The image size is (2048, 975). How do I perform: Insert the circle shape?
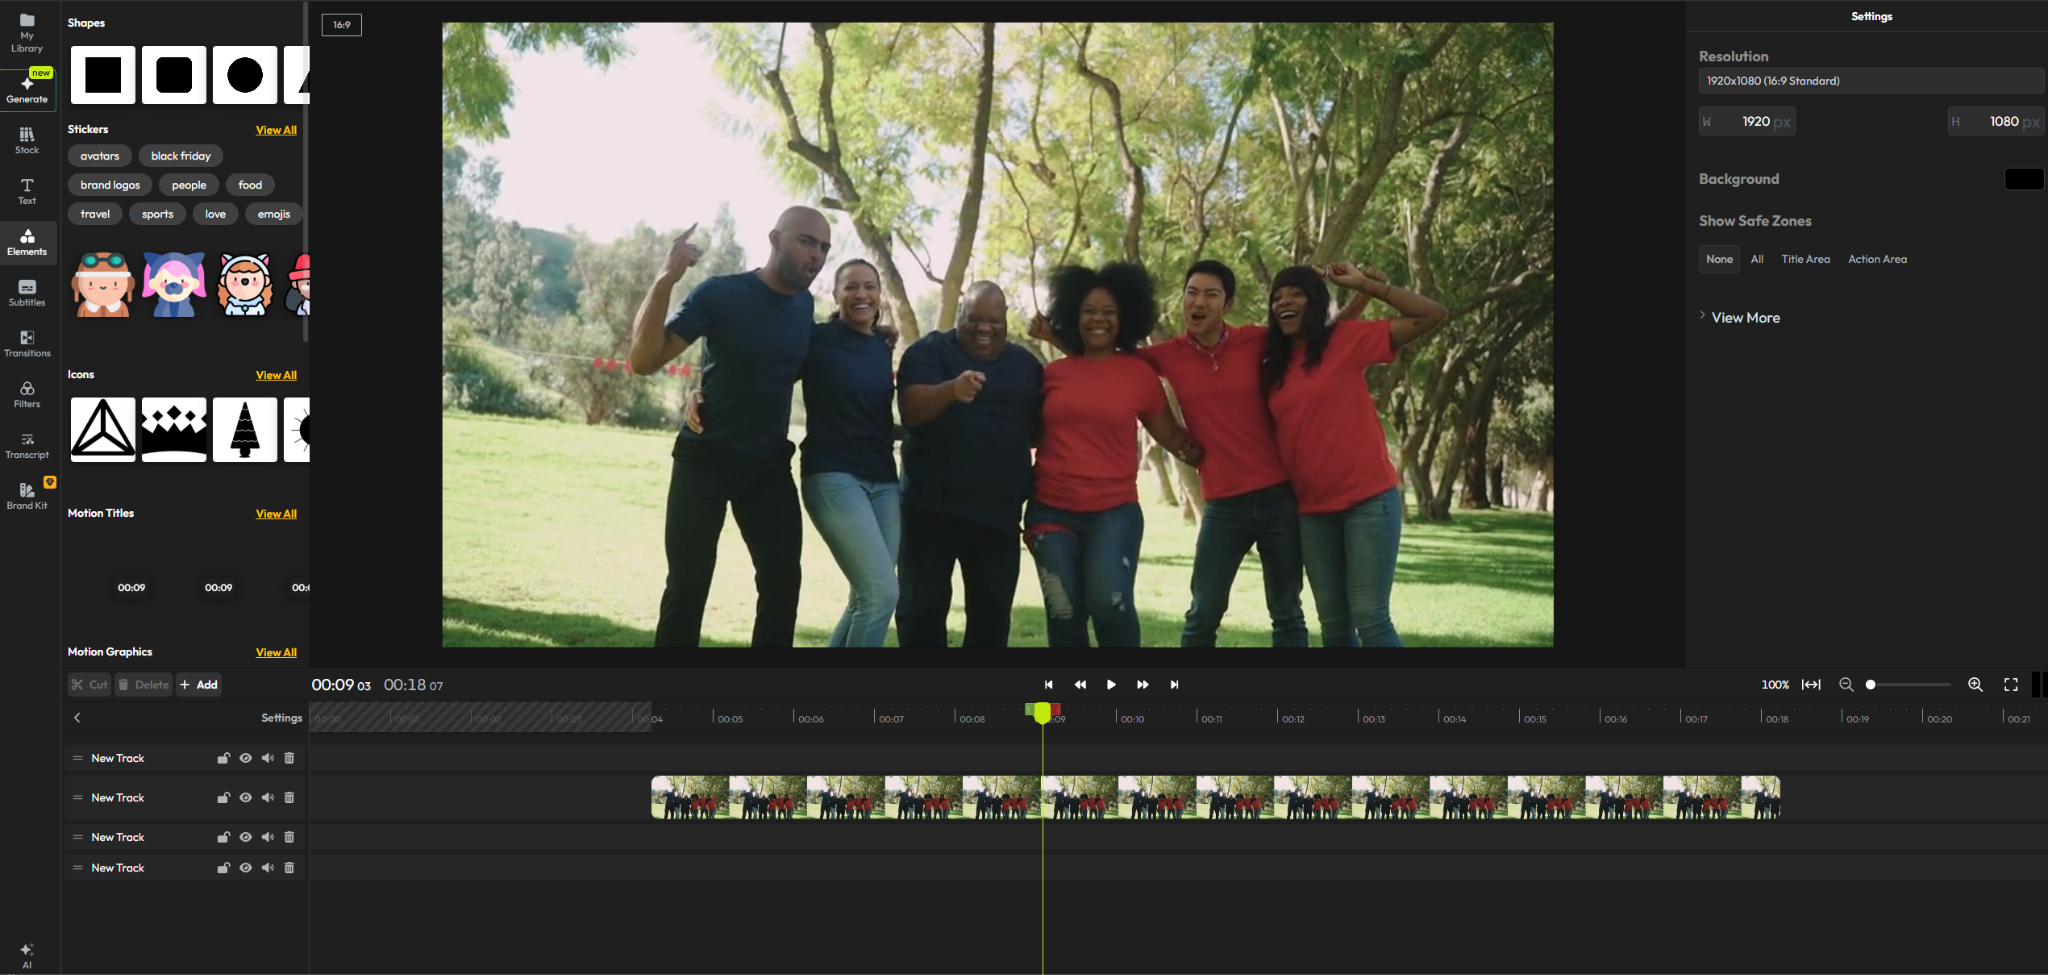pyautogui.click(x=245, y=75)
